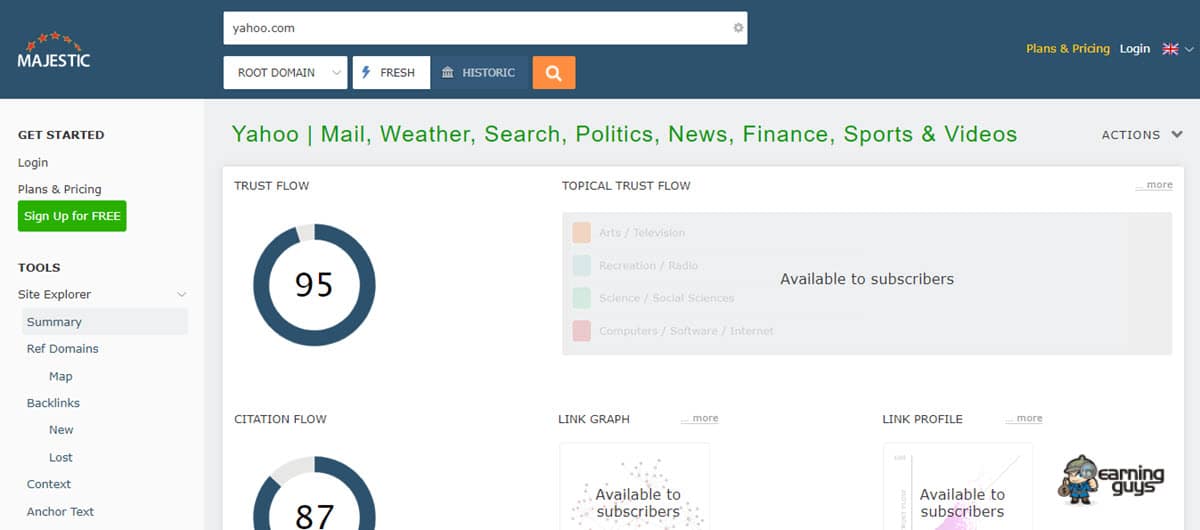Open Plans & Pricing in sidebar

click(60, 189)
